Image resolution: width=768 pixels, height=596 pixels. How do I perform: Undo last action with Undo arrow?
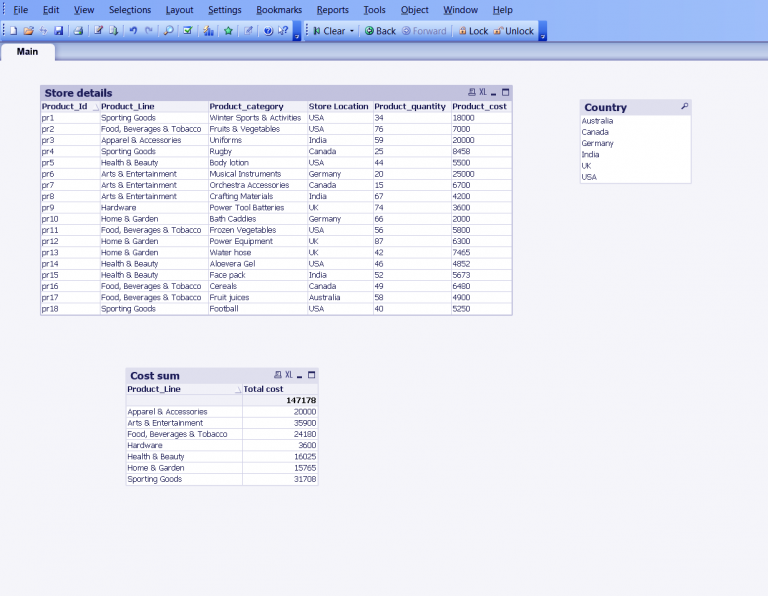point(133,31)
